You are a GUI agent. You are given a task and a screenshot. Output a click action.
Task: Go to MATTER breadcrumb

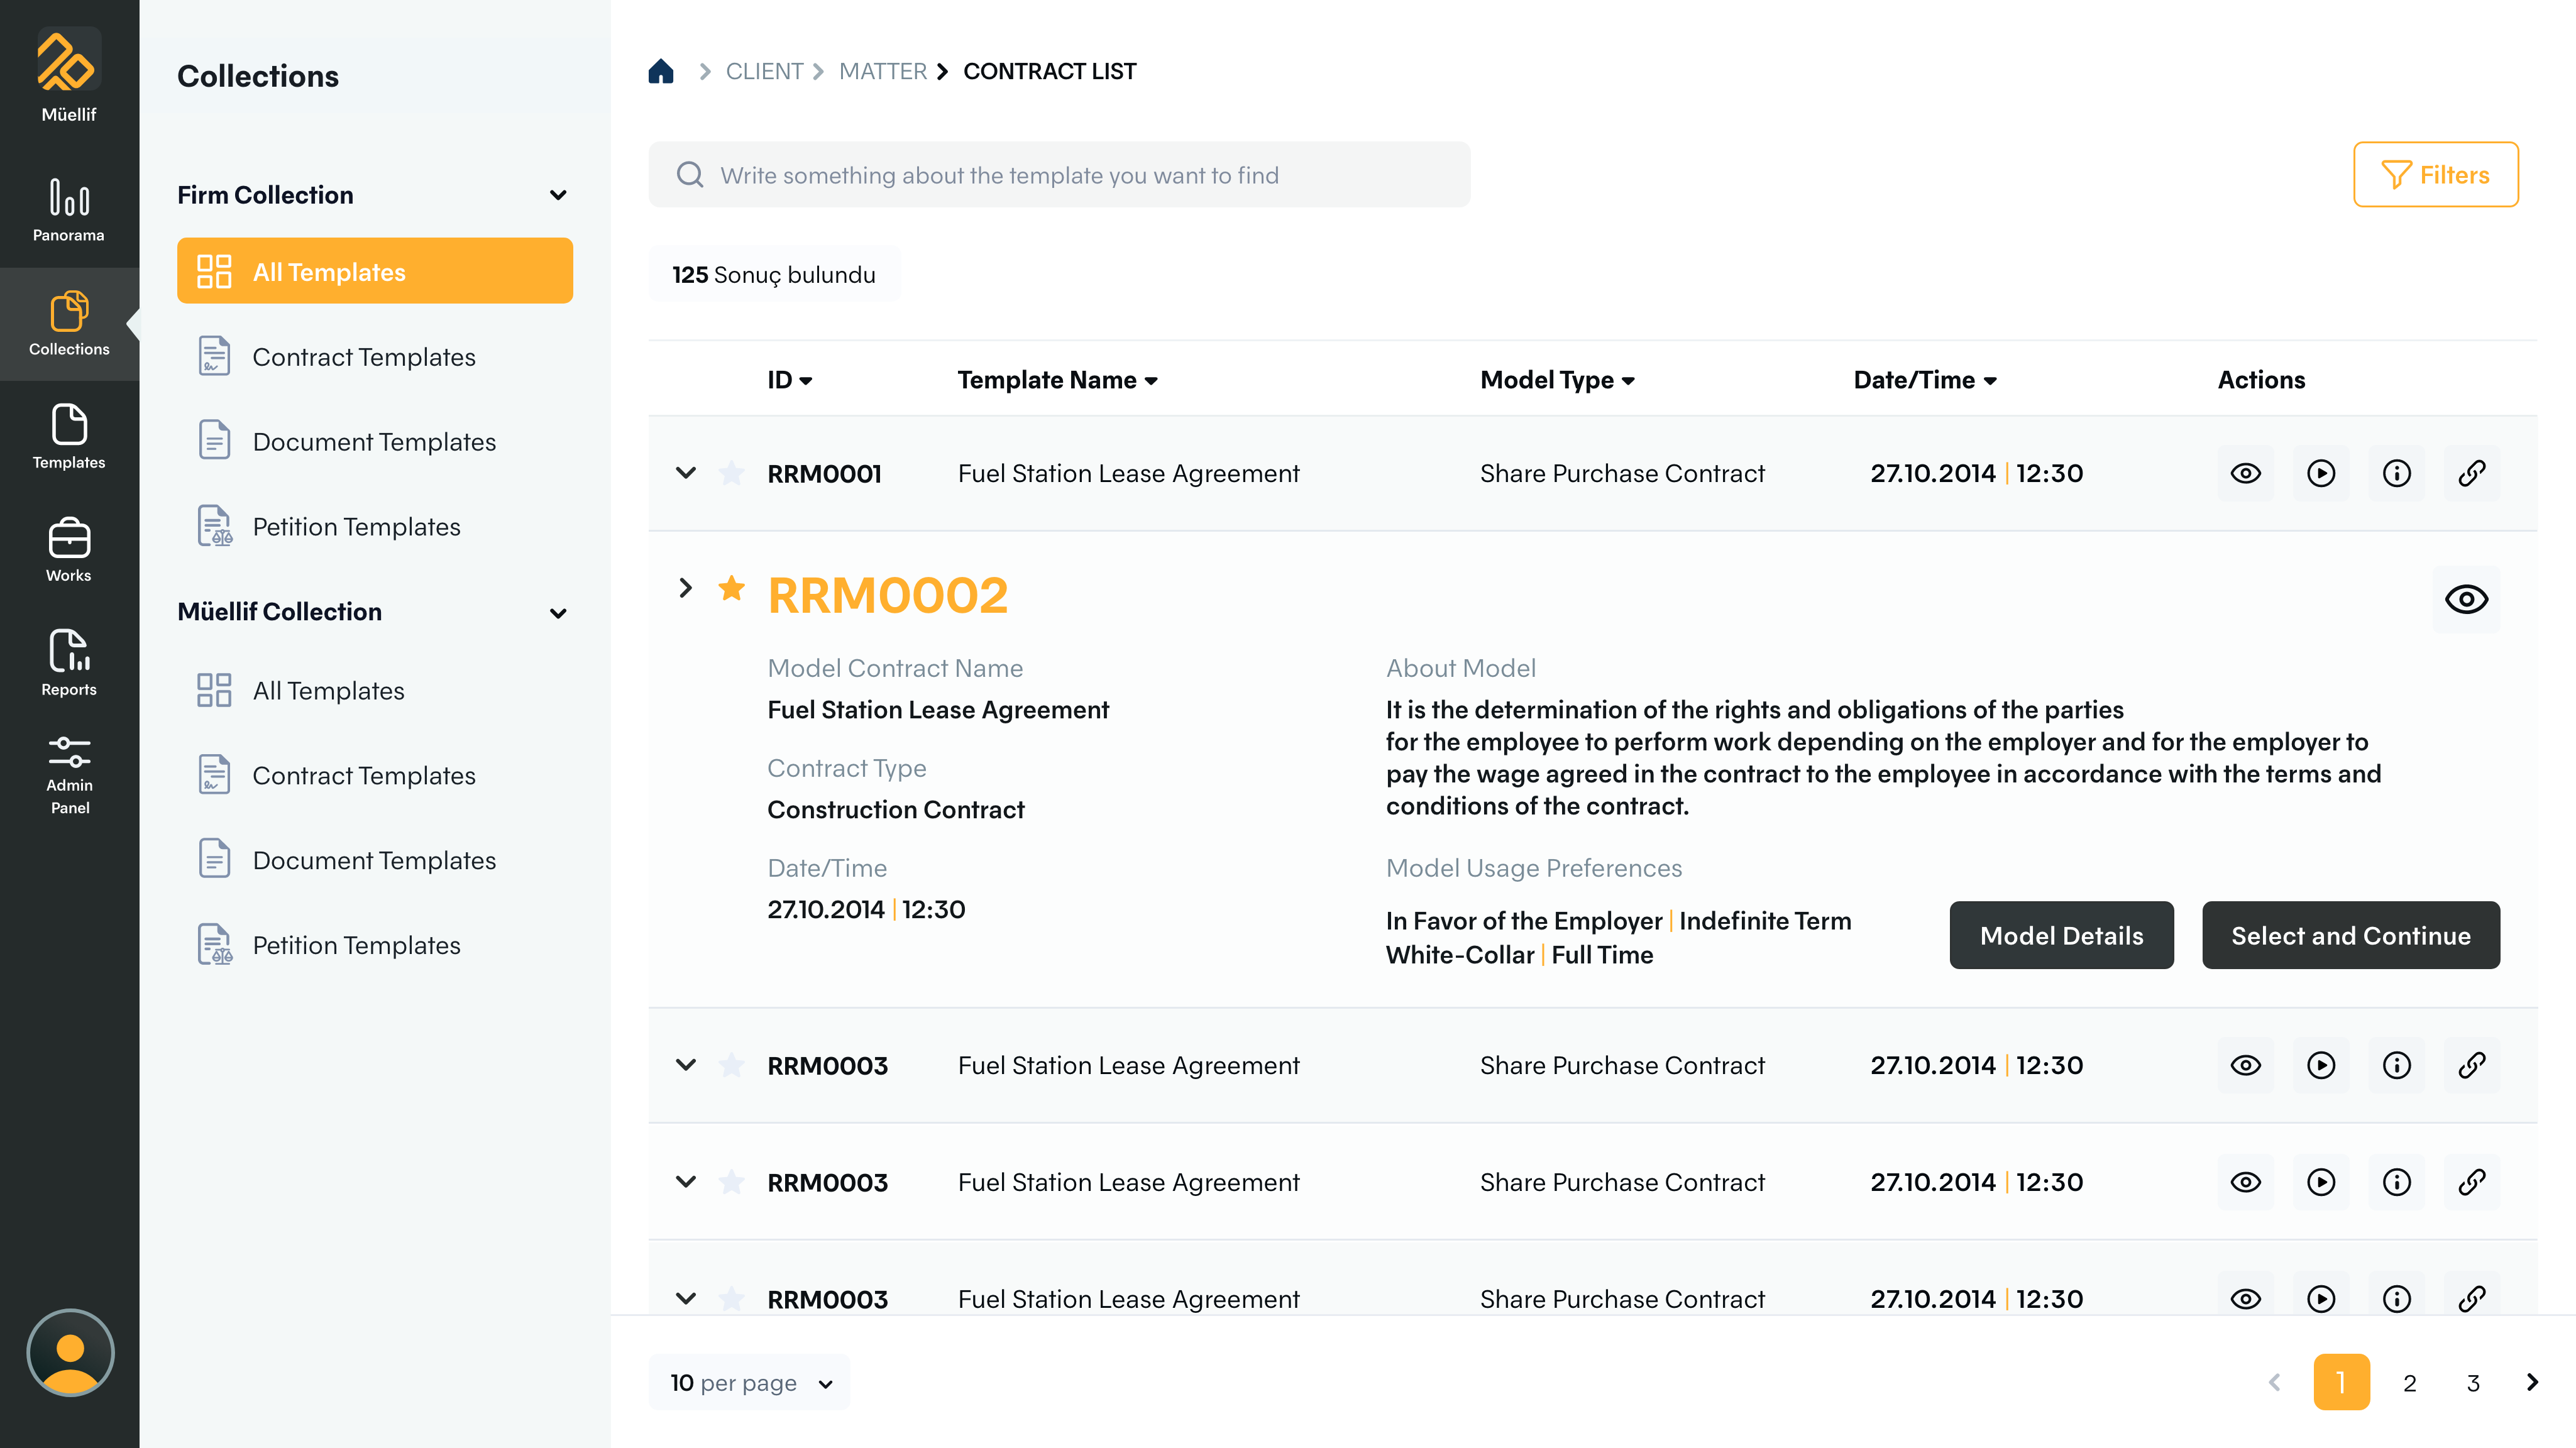coord(882,71)
